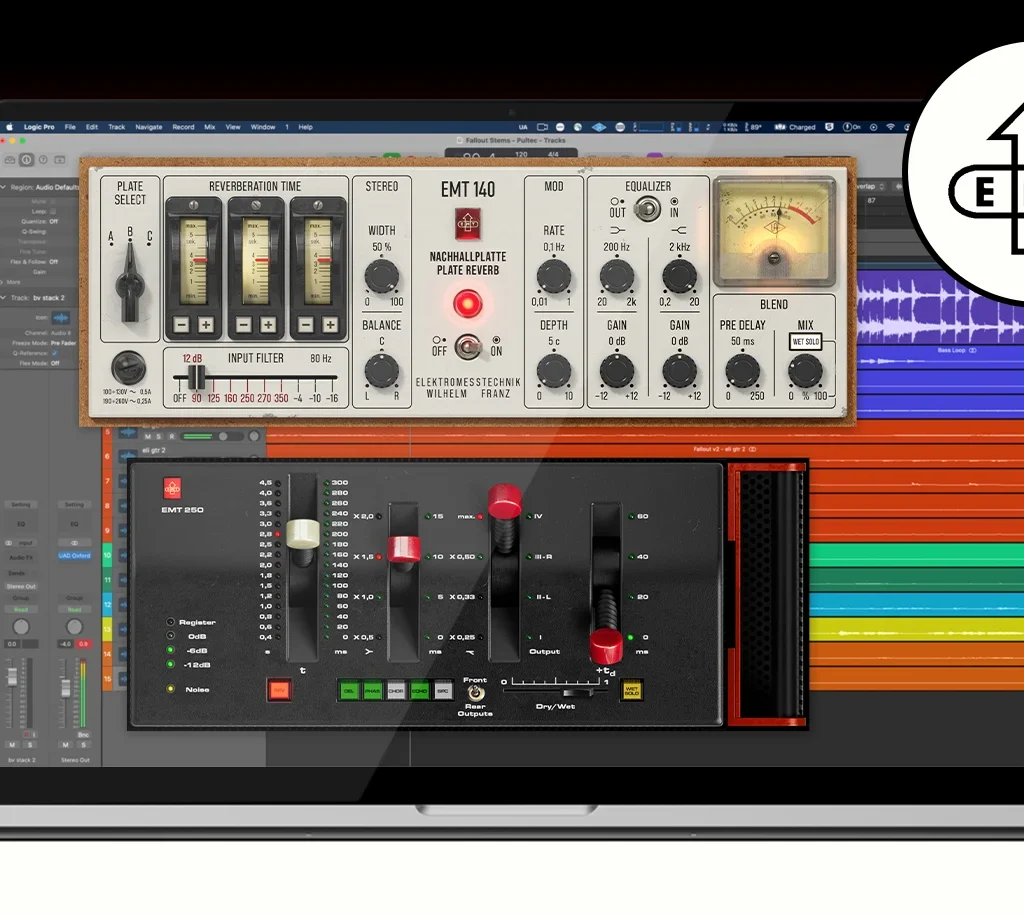Open the Navigate menu
This screenshot has width=1024, height=915.
coord(149,127)
